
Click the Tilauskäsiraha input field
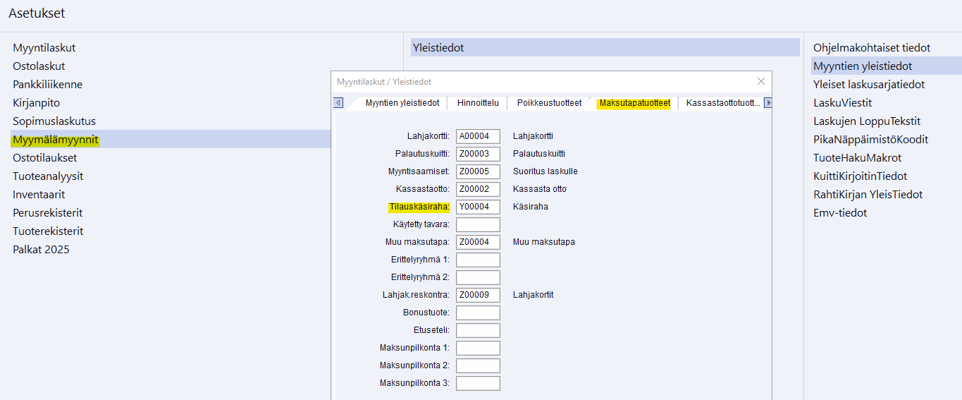[478, 207]
